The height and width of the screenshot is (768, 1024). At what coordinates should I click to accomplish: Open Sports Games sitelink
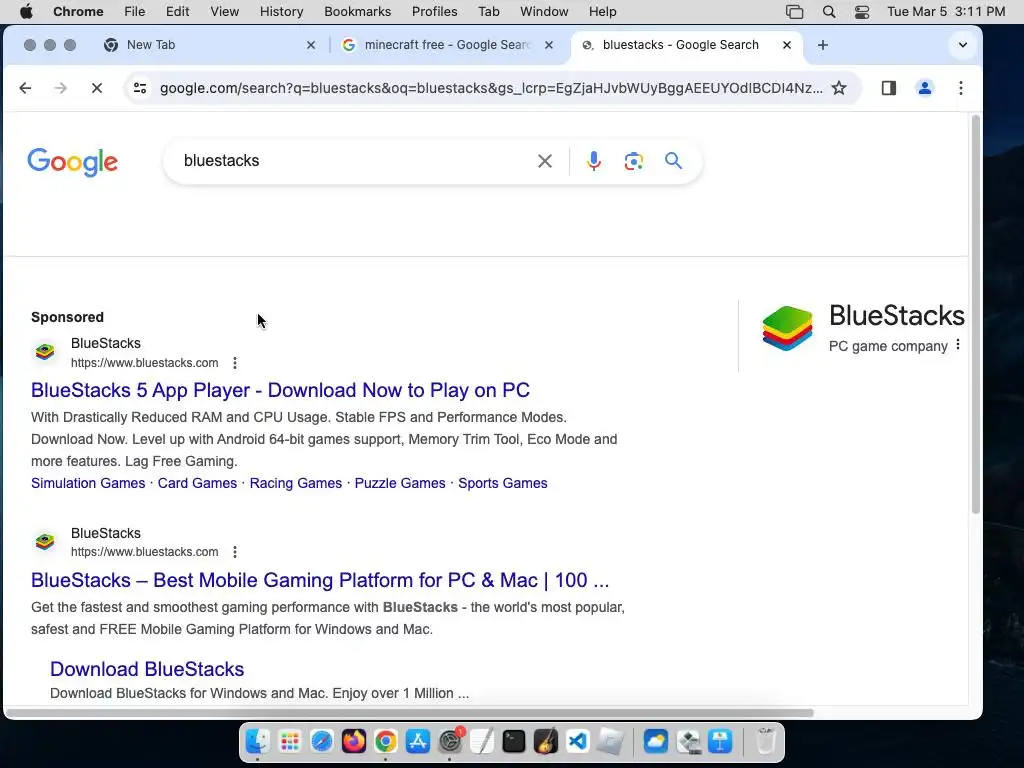coord(503,483)
